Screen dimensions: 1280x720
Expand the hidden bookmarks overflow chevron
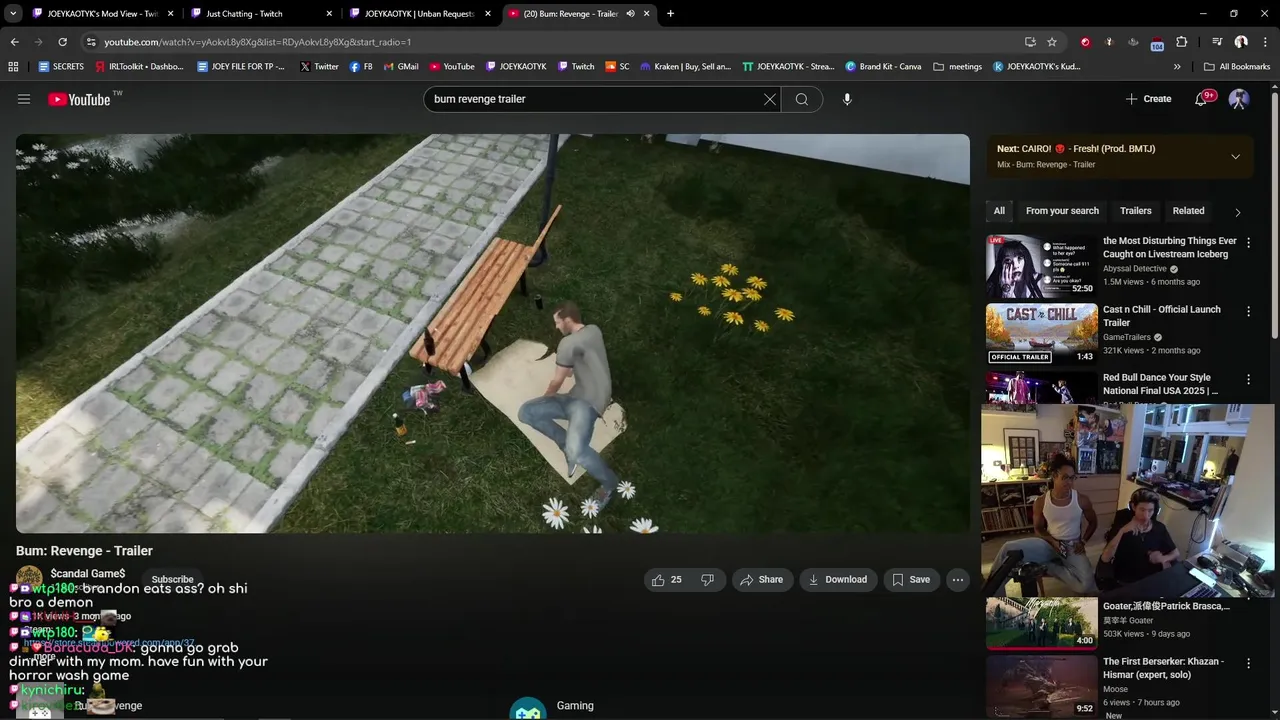pos(1177,67)
